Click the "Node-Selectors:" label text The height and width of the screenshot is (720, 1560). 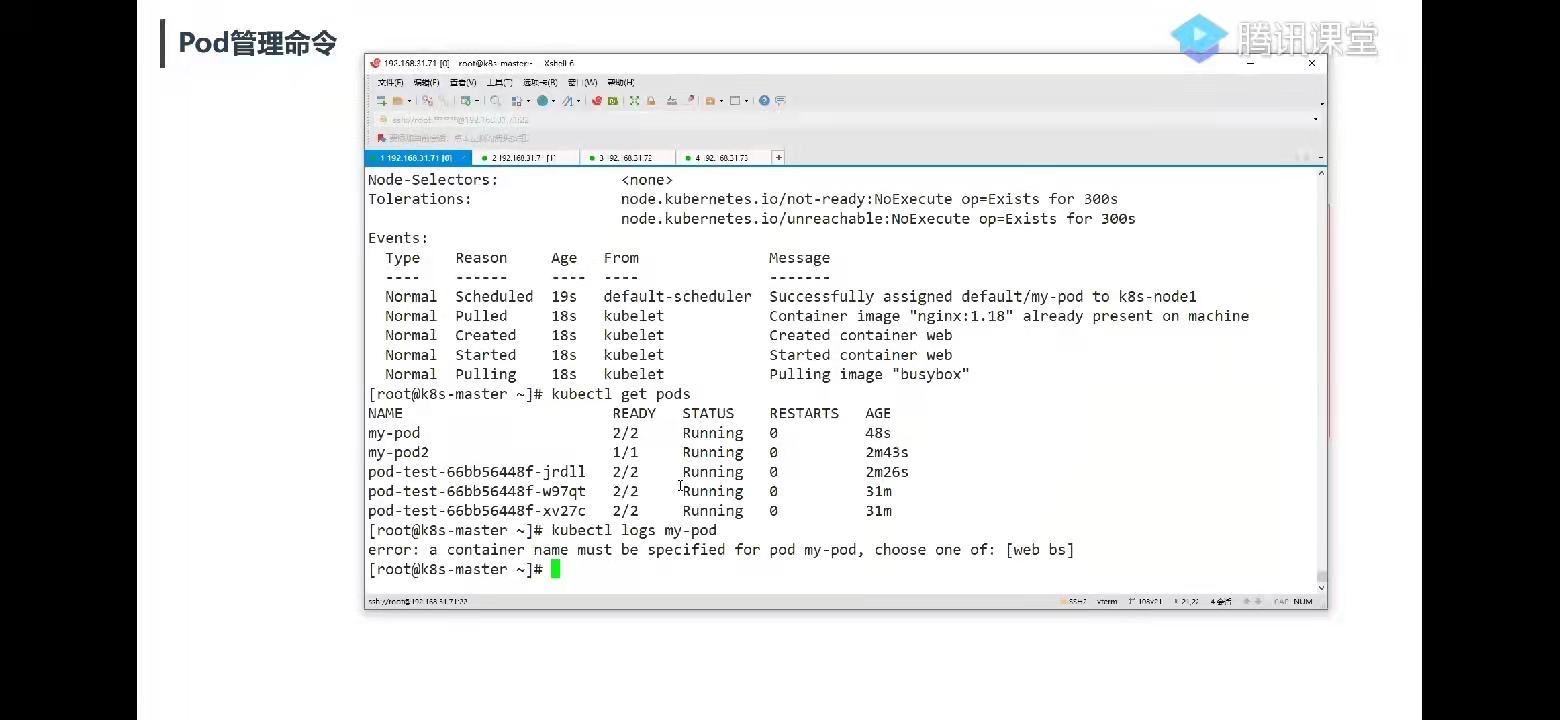pos(433,180)
